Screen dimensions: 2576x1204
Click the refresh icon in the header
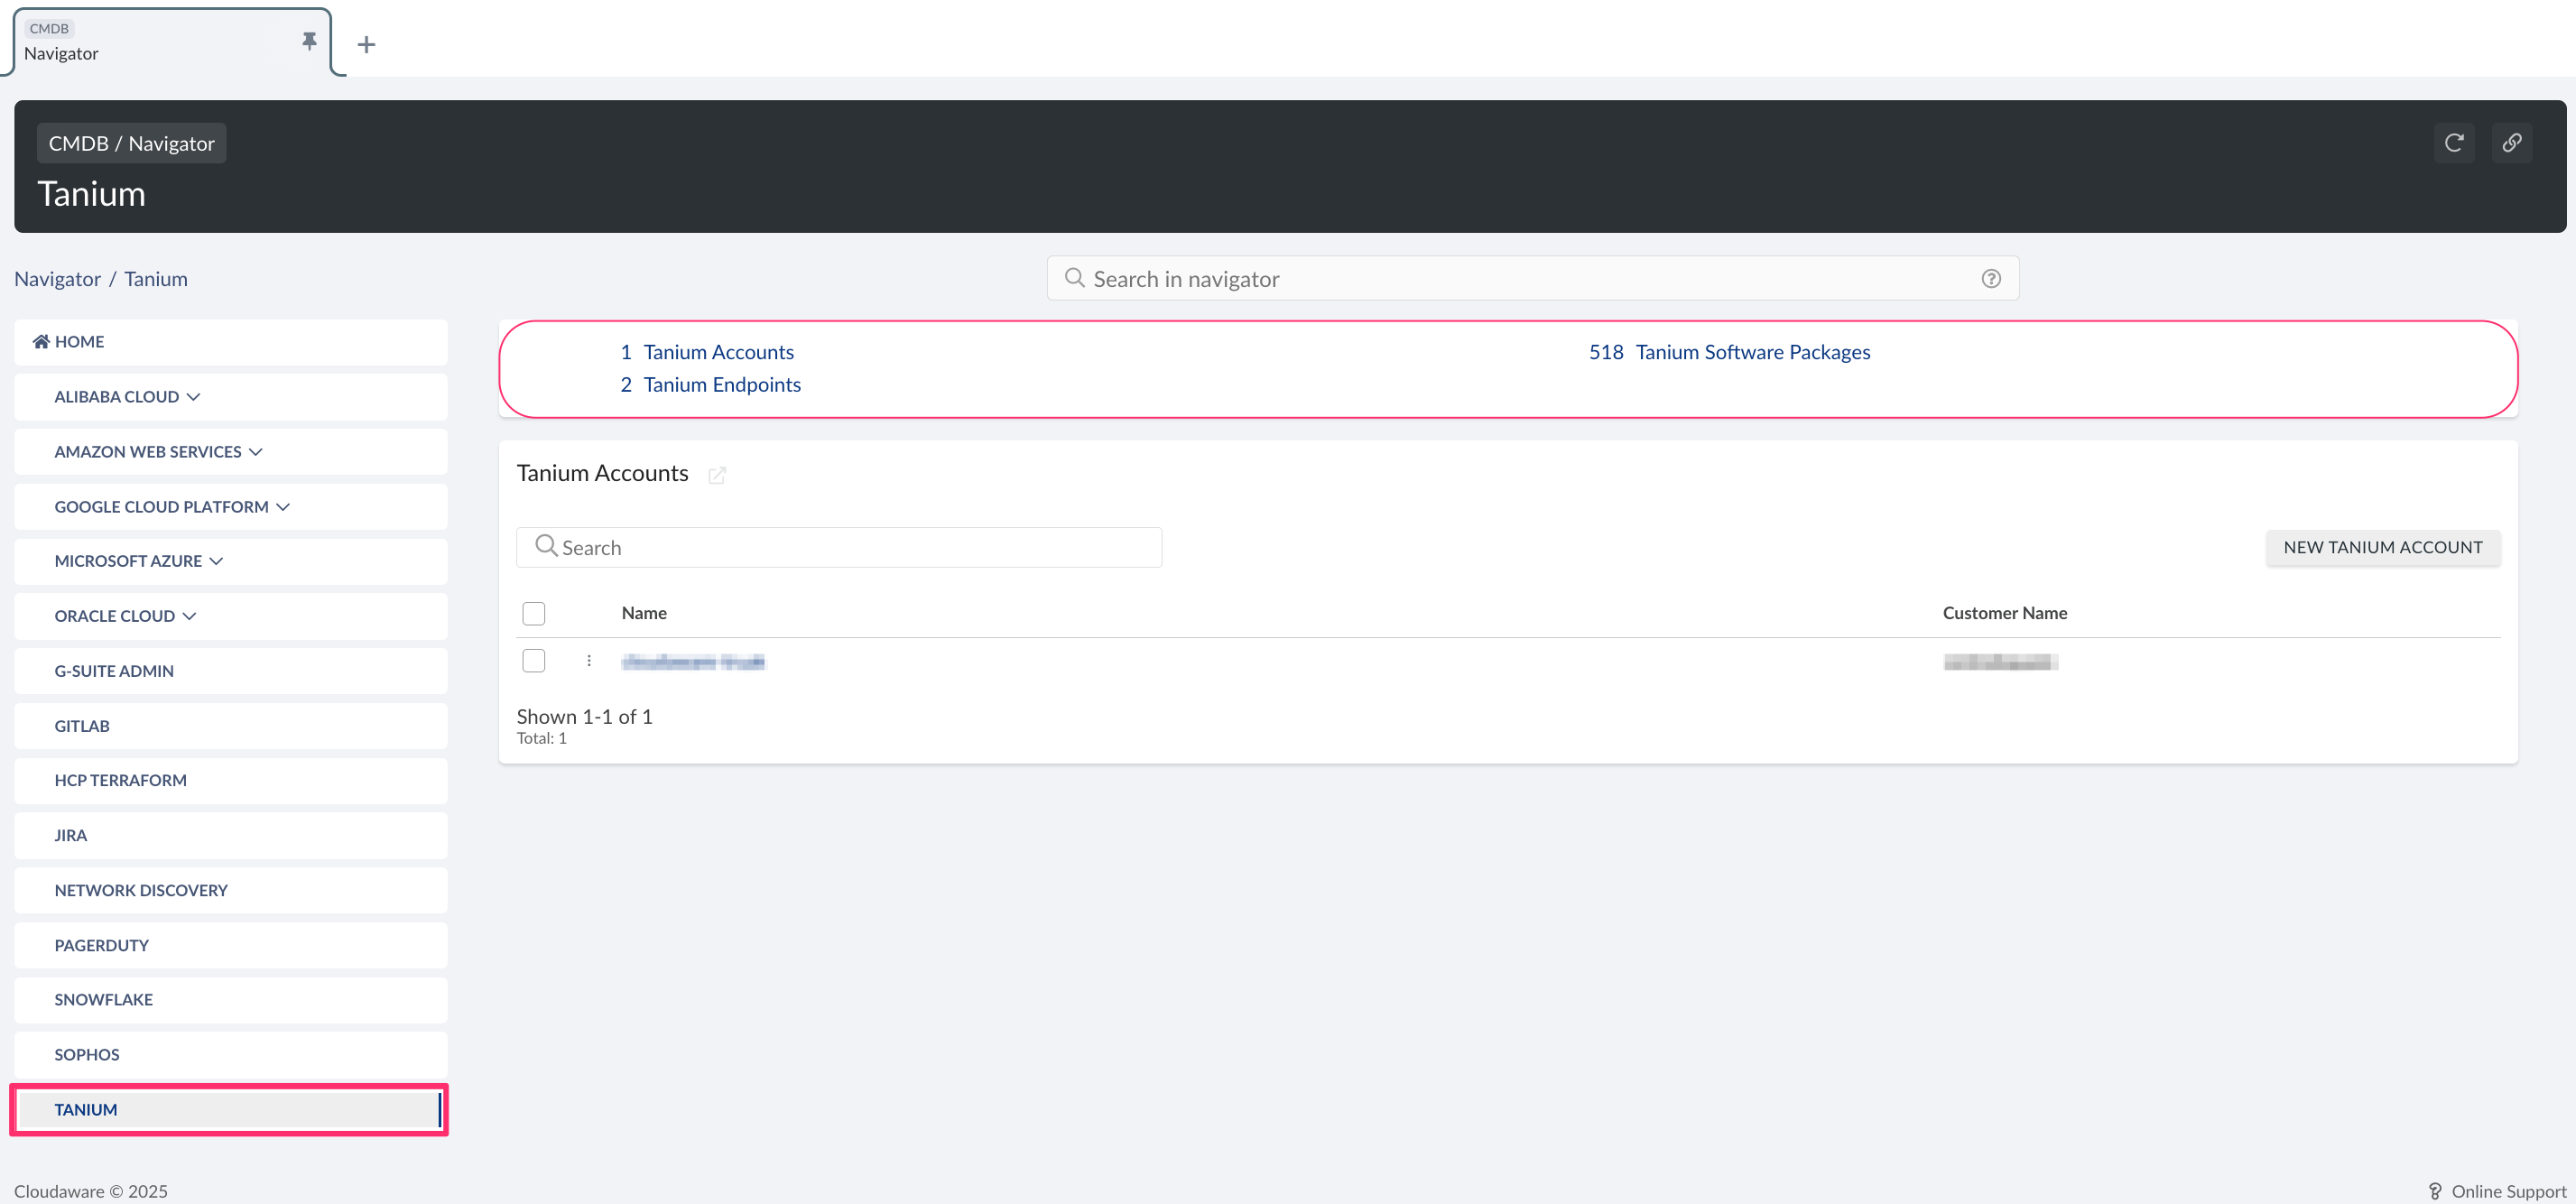2453,143
